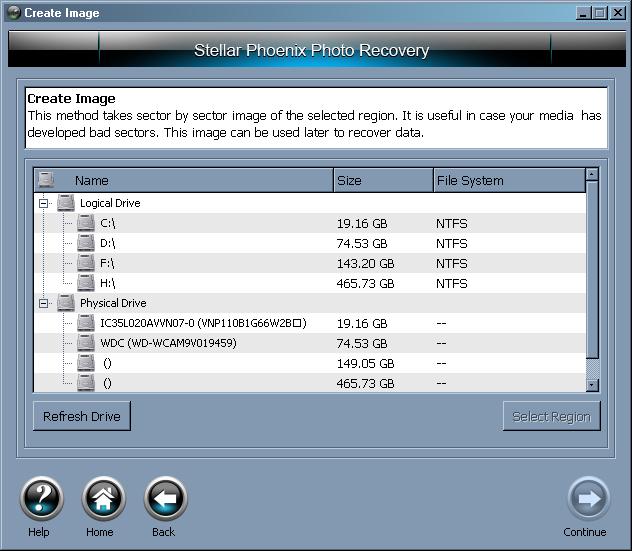Click the 19.16 GB size of C:\
The image size is (632, 551).
tap(362, 223)
